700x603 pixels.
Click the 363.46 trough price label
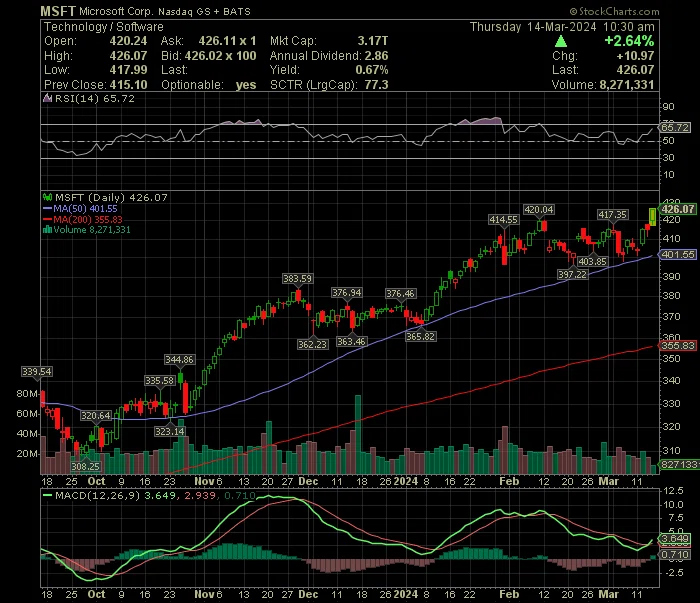[x=351, y=341]
